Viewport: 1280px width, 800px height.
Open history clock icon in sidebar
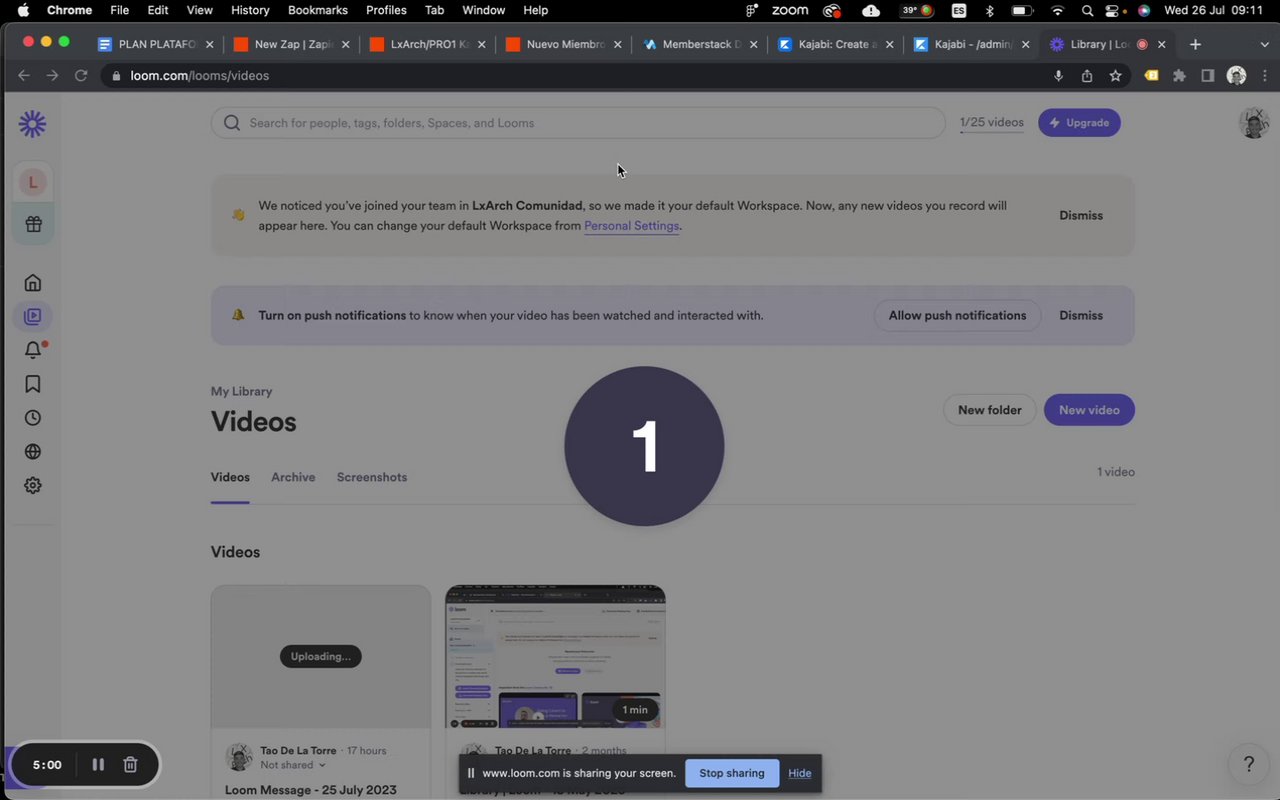click(x=33, y=418)
